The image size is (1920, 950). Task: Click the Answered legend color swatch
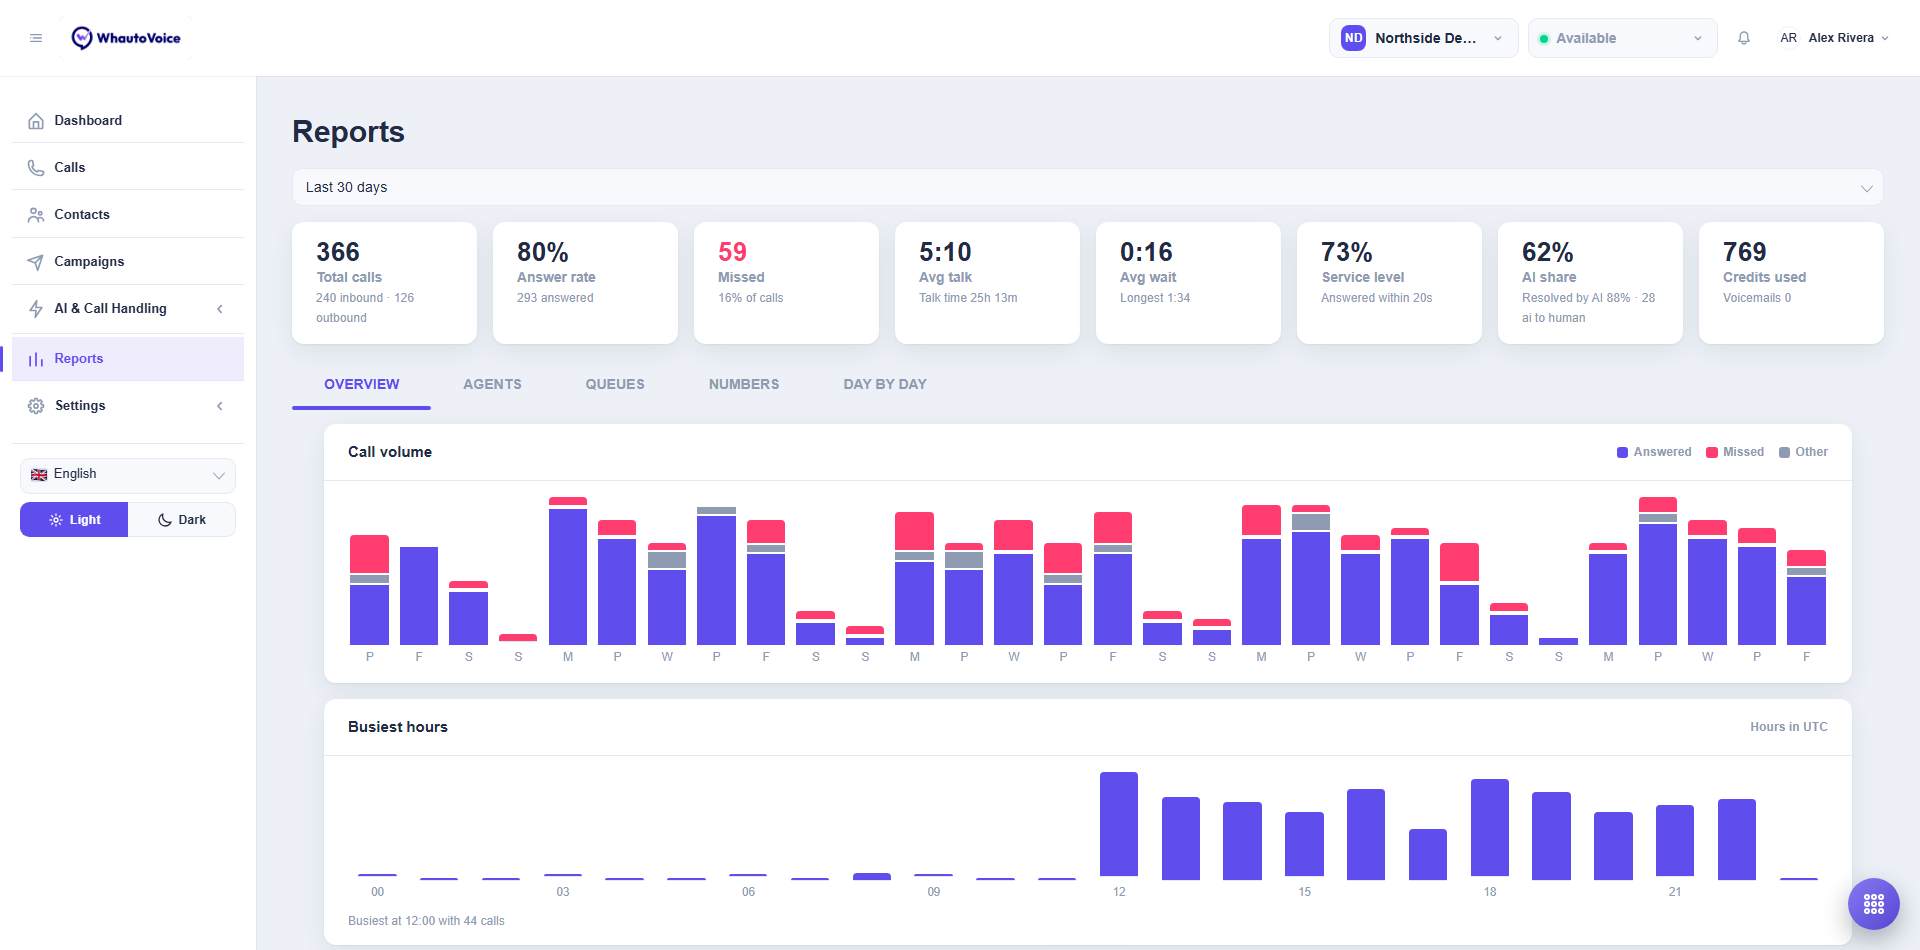pyautogui.click(x=1622, y=452)
